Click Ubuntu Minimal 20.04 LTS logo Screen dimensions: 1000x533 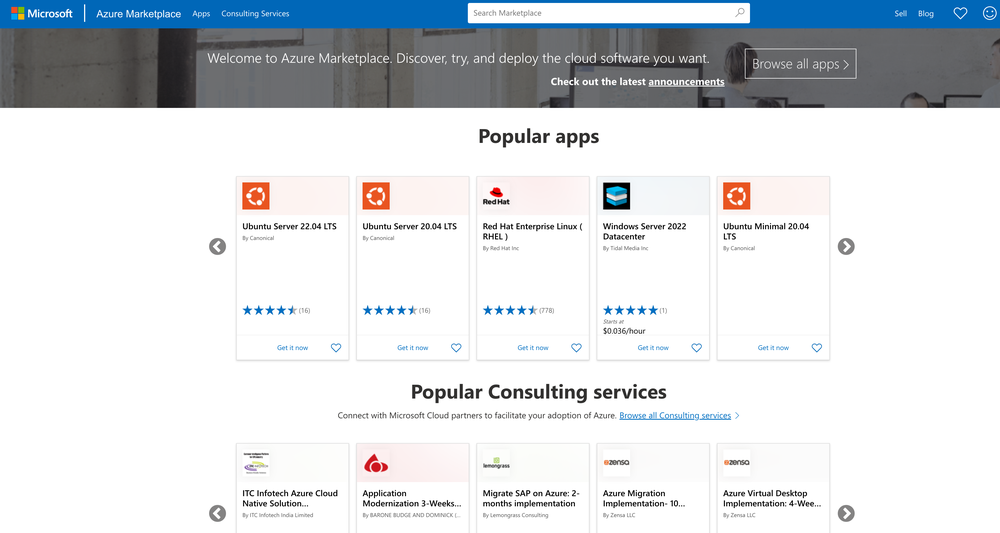pyautogui.click(x=737, y=196)
